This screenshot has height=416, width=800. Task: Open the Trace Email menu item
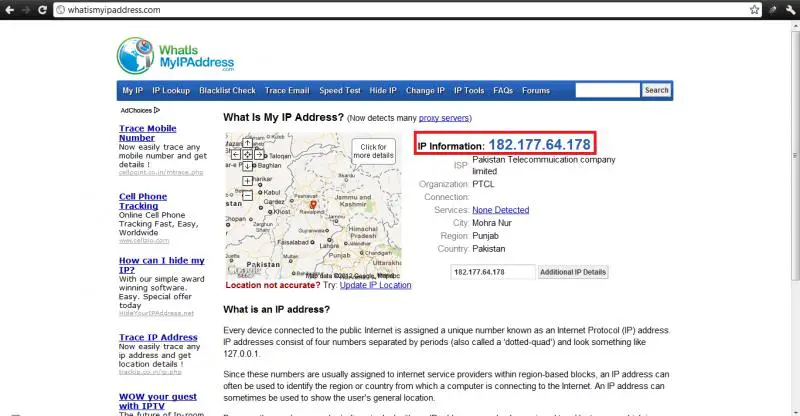tap(287, 90)
